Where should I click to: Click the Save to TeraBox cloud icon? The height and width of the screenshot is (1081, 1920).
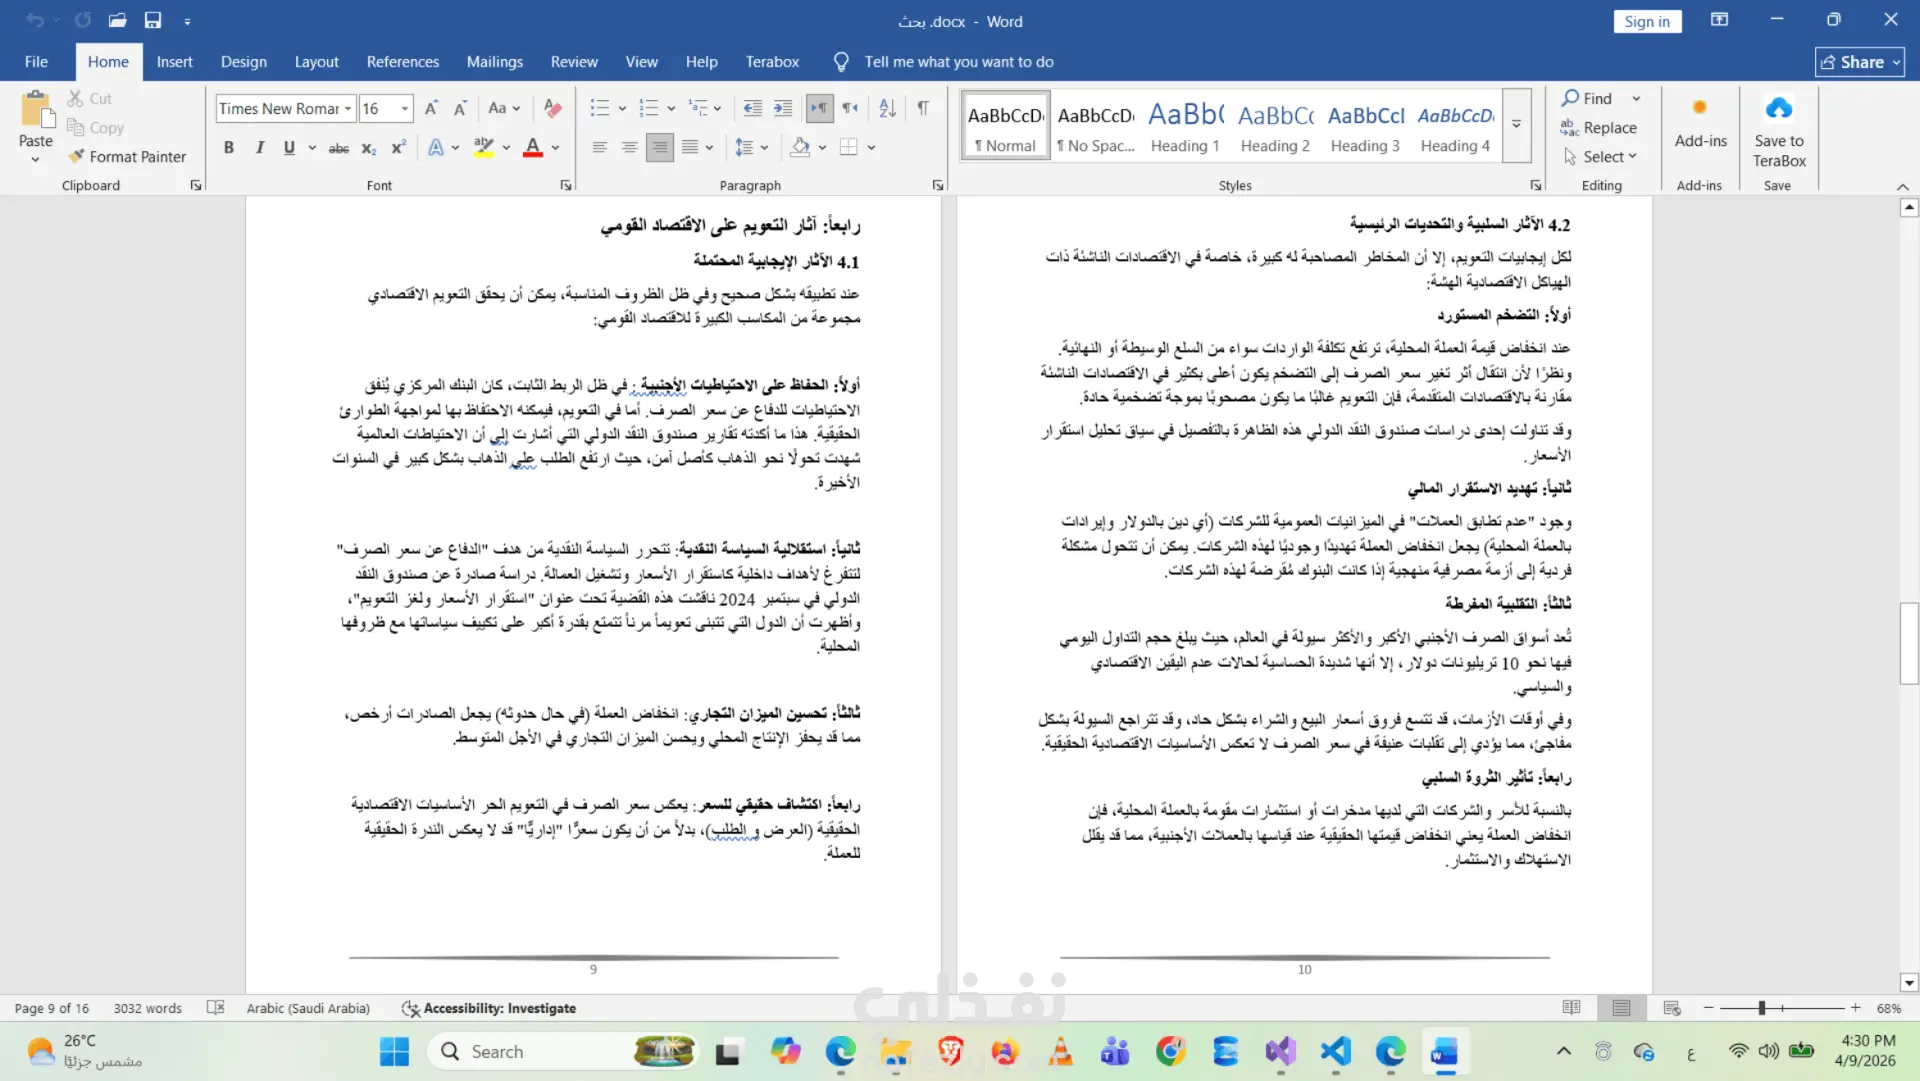[x=1779, y=108]
